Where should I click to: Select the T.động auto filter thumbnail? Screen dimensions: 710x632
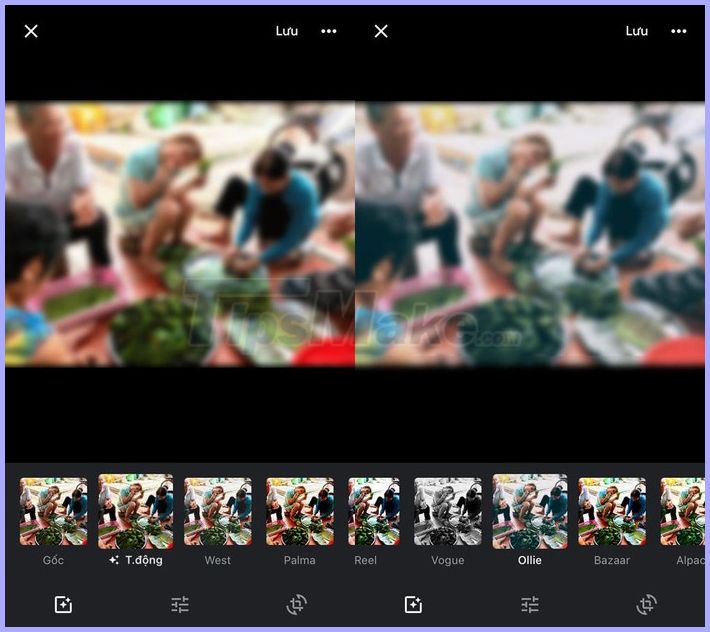click(135, 512)
